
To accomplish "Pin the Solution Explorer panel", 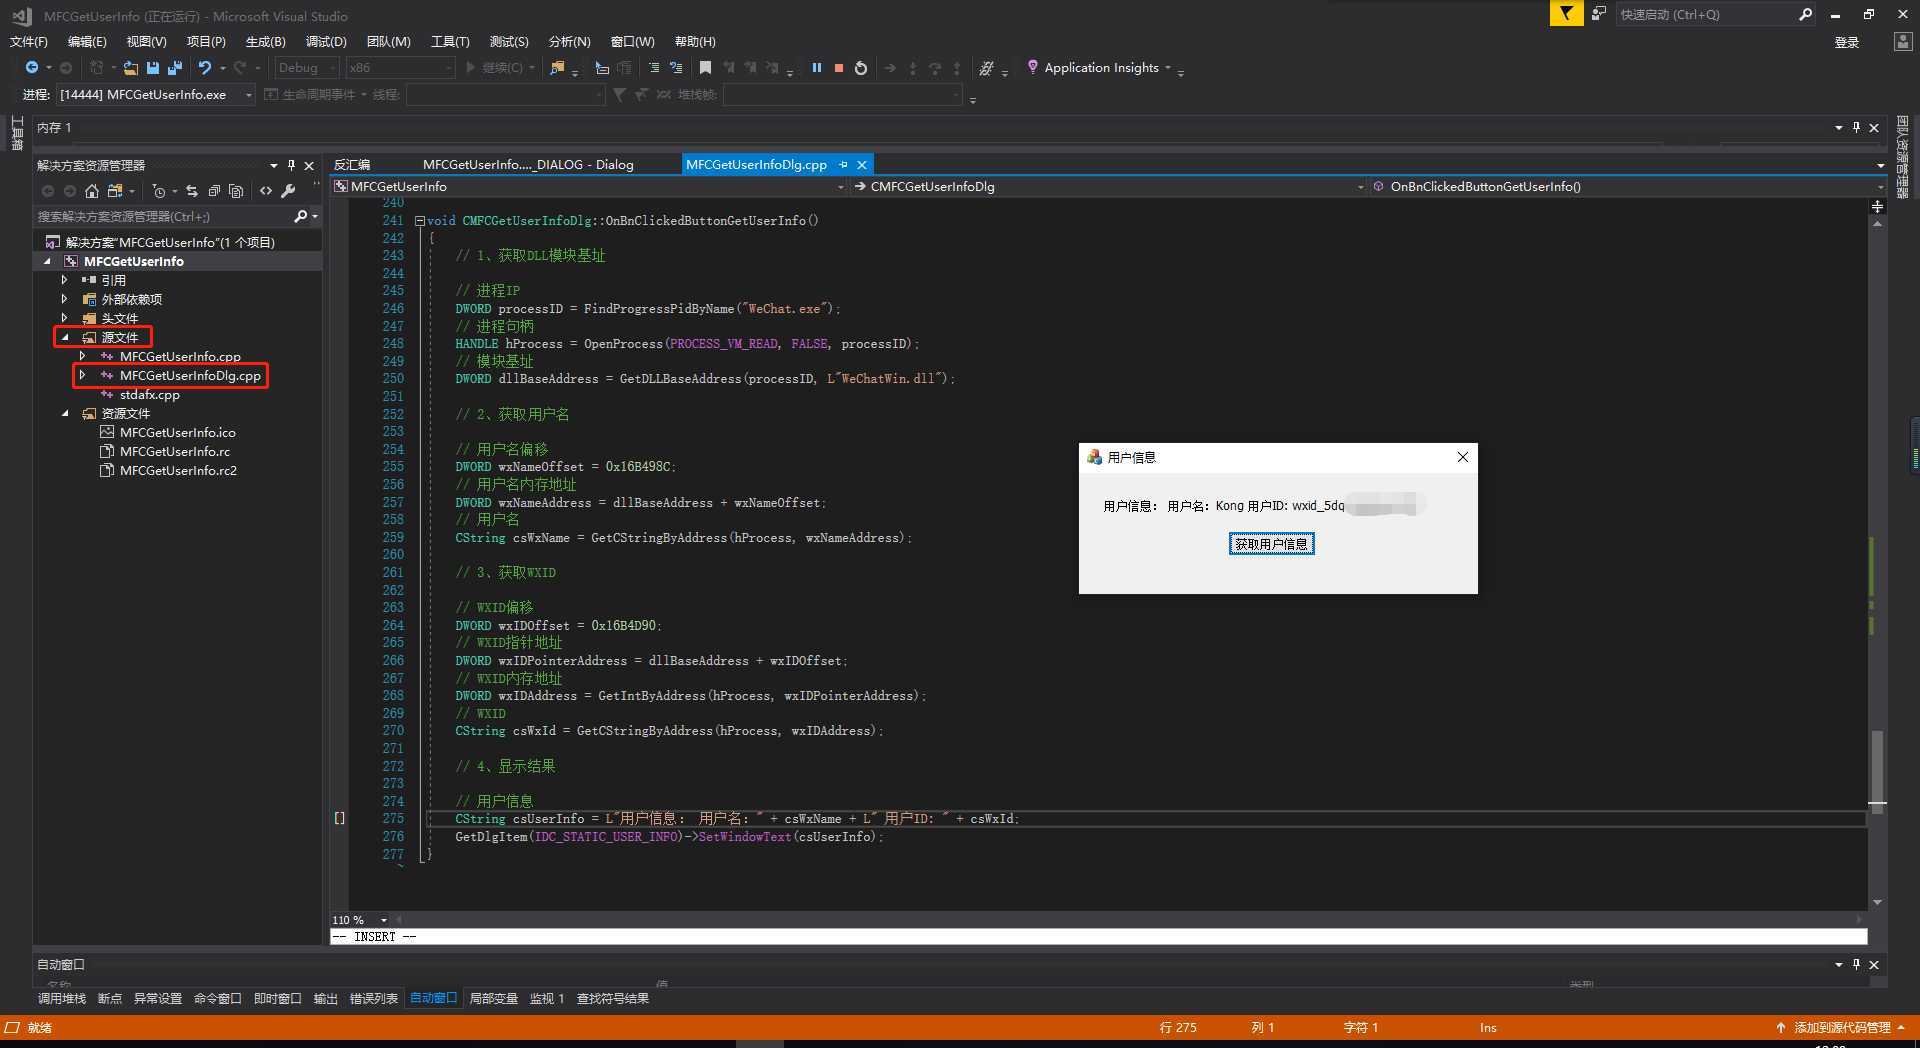I will (291, 165).
